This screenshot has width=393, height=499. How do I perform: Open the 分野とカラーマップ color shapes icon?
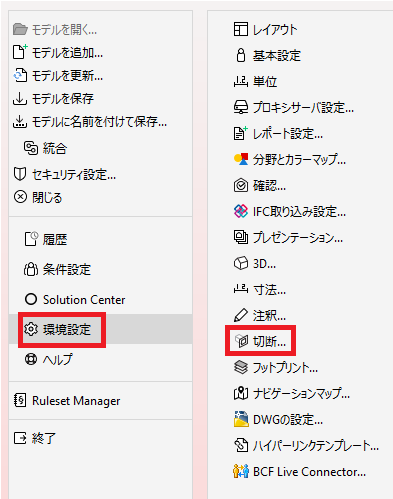click(x=241, y=159)
